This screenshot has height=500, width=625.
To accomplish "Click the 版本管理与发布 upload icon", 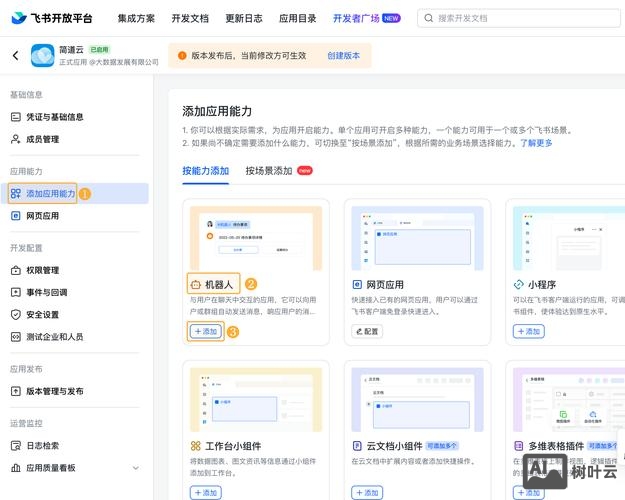I will [x=16, y=391].
